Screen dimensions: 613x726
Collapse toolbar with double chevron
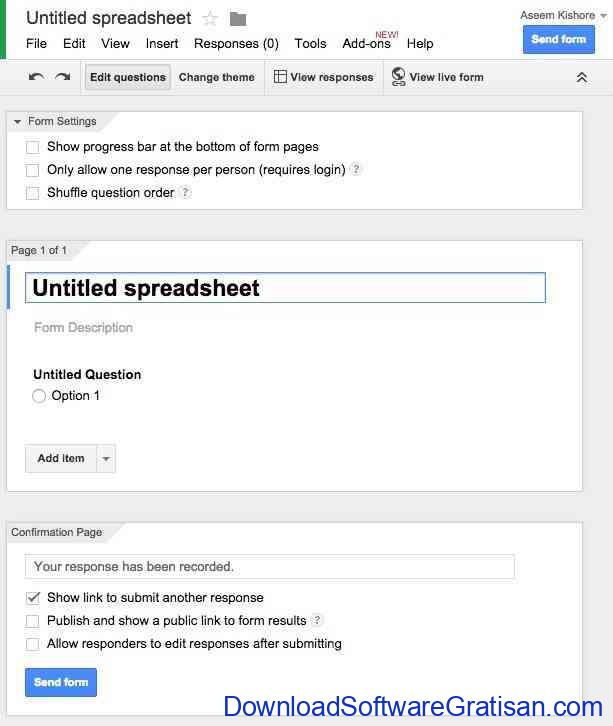tap(582, 77)
